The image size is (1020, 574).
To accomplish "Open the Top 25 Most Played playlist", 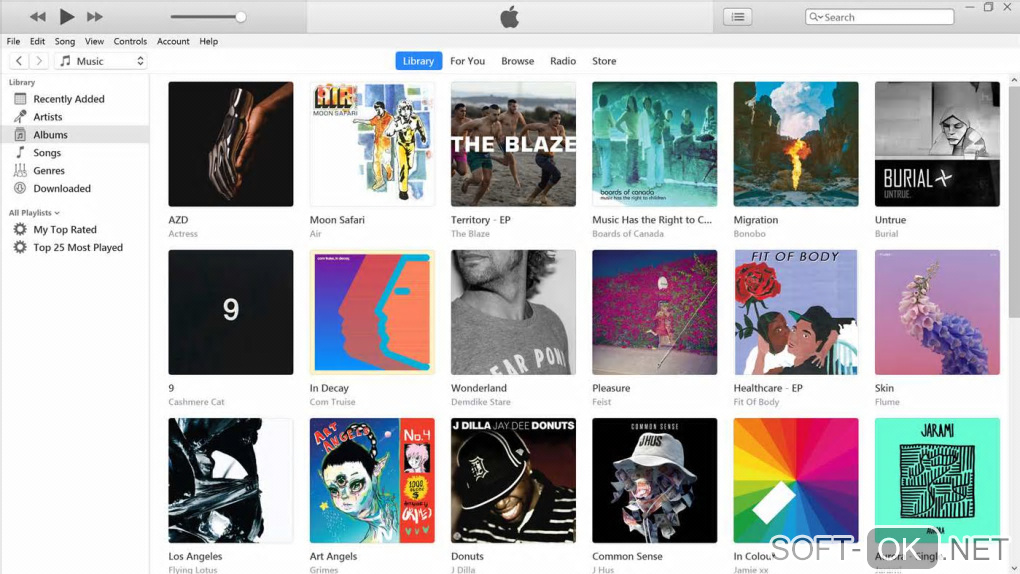I will [x=77, y=247].
